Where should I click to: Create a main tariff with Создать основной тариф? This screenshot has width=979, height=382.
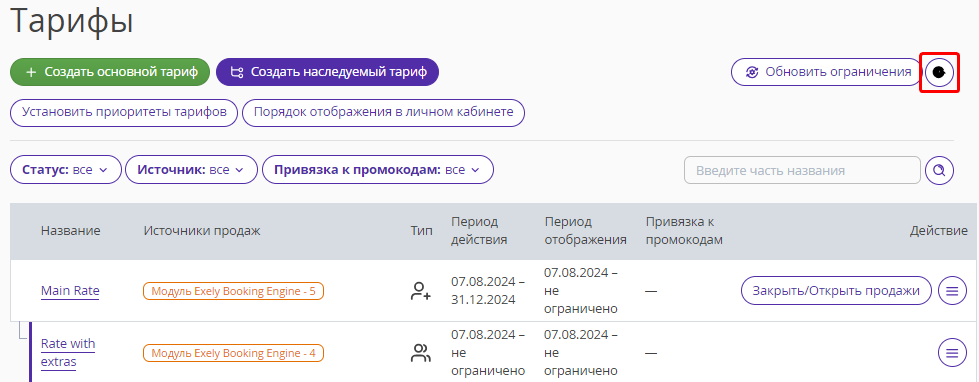(x=111, y=72)
